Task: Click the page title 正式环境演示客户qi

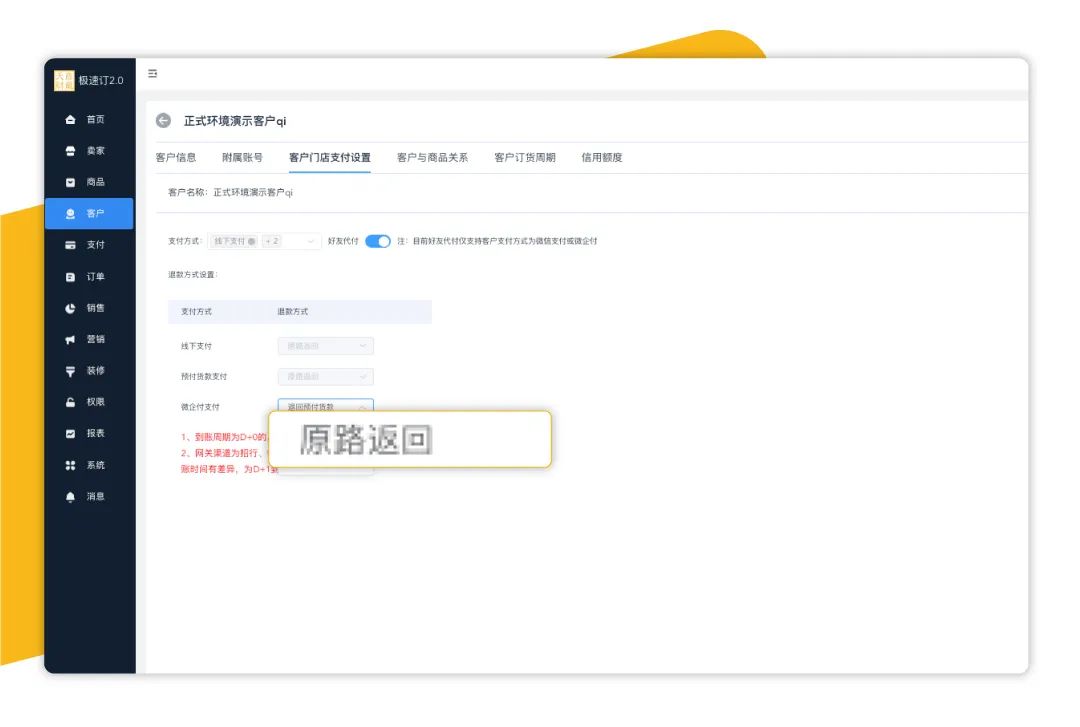Action: click(235, 121)
